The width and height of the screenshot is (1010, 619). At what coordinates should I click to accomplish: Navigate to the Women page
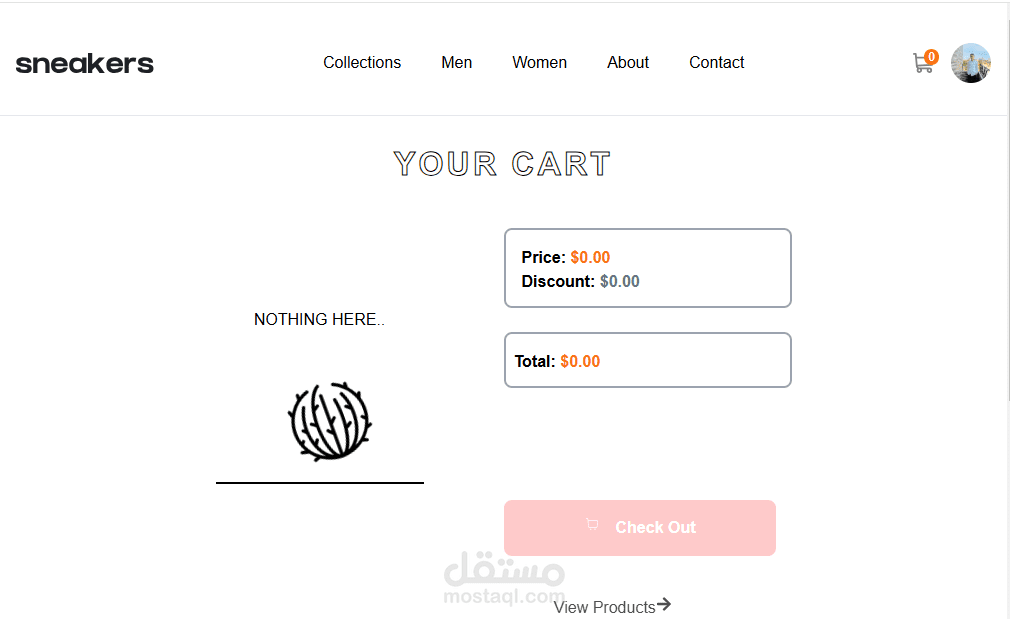(x=539, y=63)
